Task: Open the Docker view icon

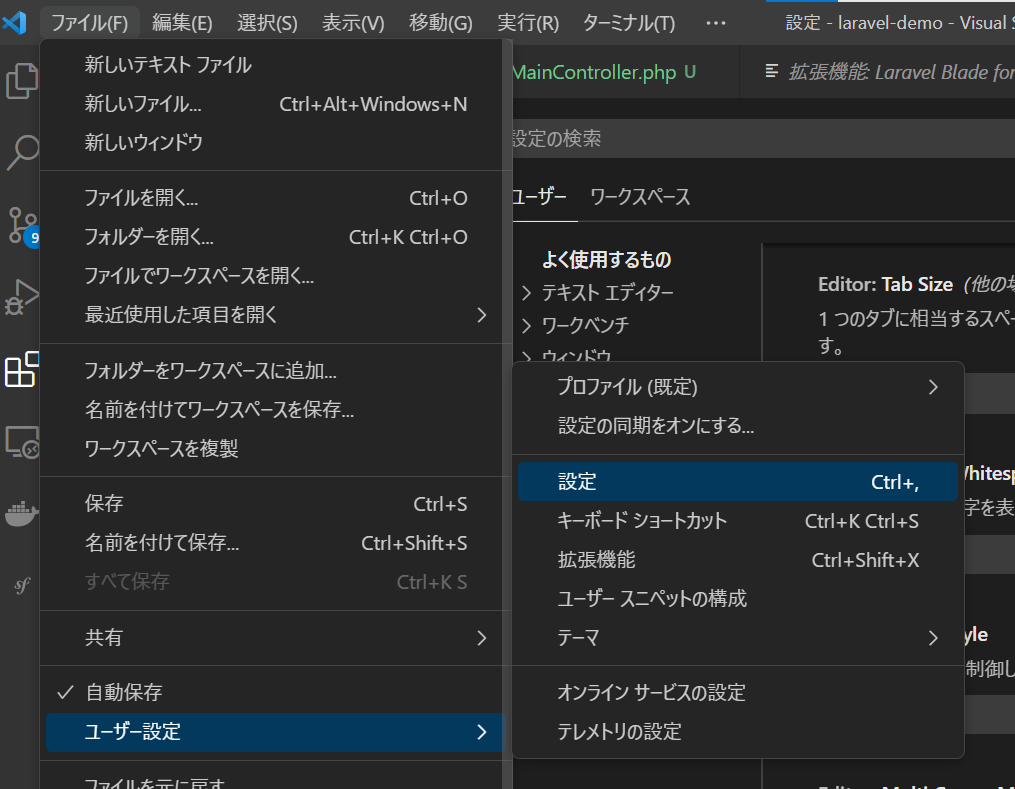Action: coord(21,513)
